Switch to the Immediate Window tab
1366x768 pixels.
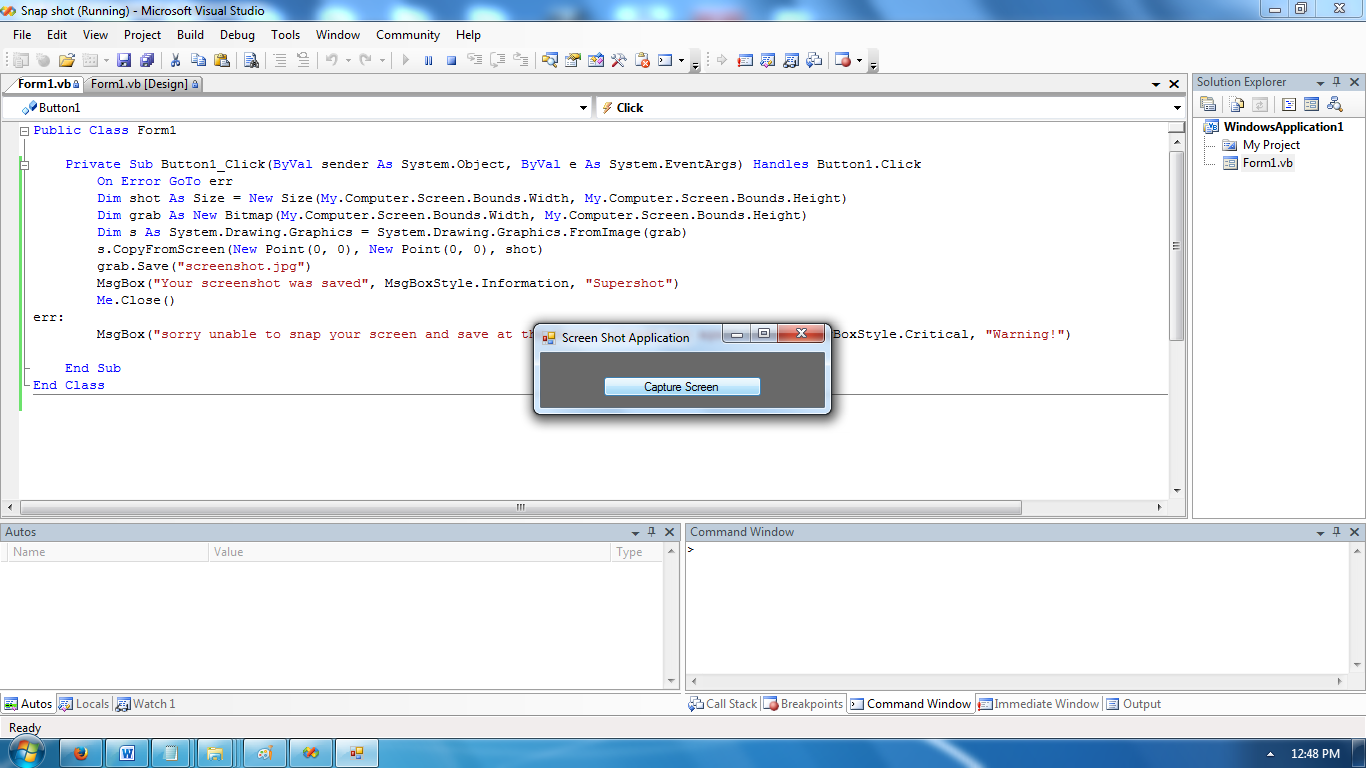pos(1038,704)
